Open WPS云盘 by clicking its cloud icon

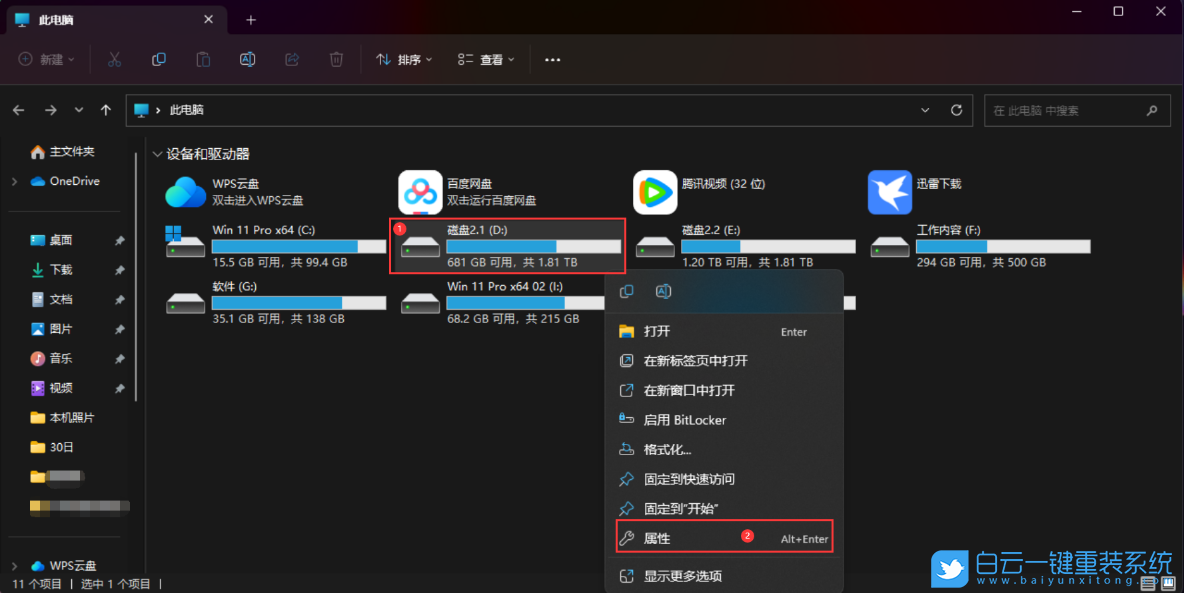point(185,192)
